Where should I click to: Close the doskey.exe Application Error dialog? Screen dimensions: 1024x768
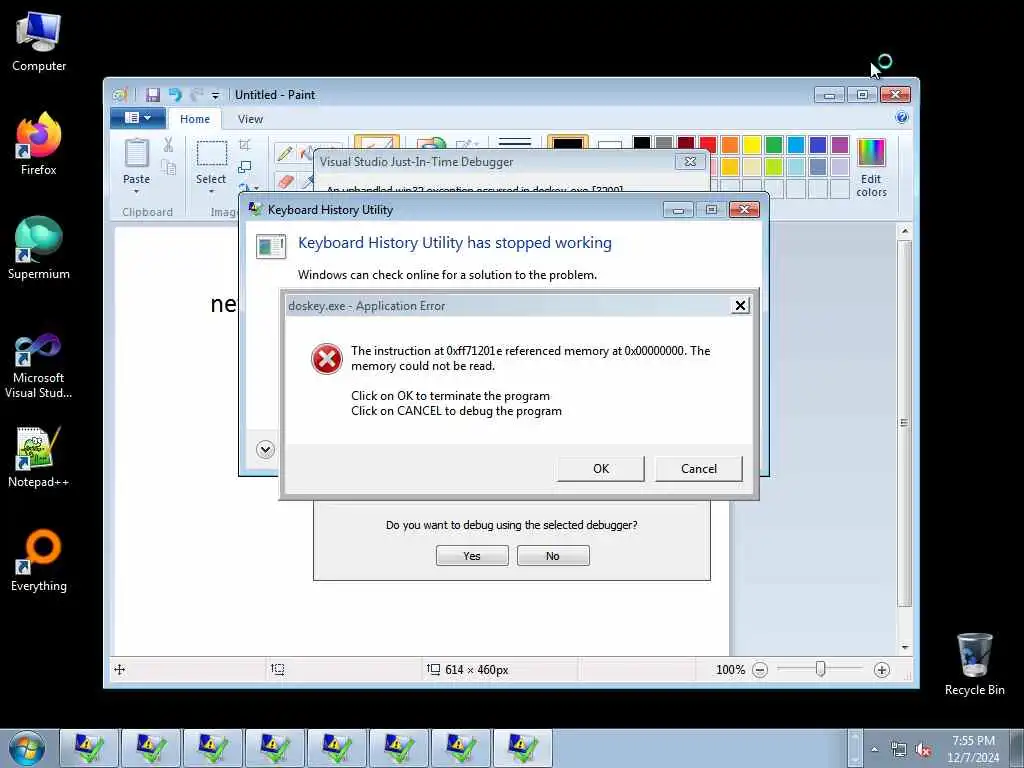pos(740,305)
